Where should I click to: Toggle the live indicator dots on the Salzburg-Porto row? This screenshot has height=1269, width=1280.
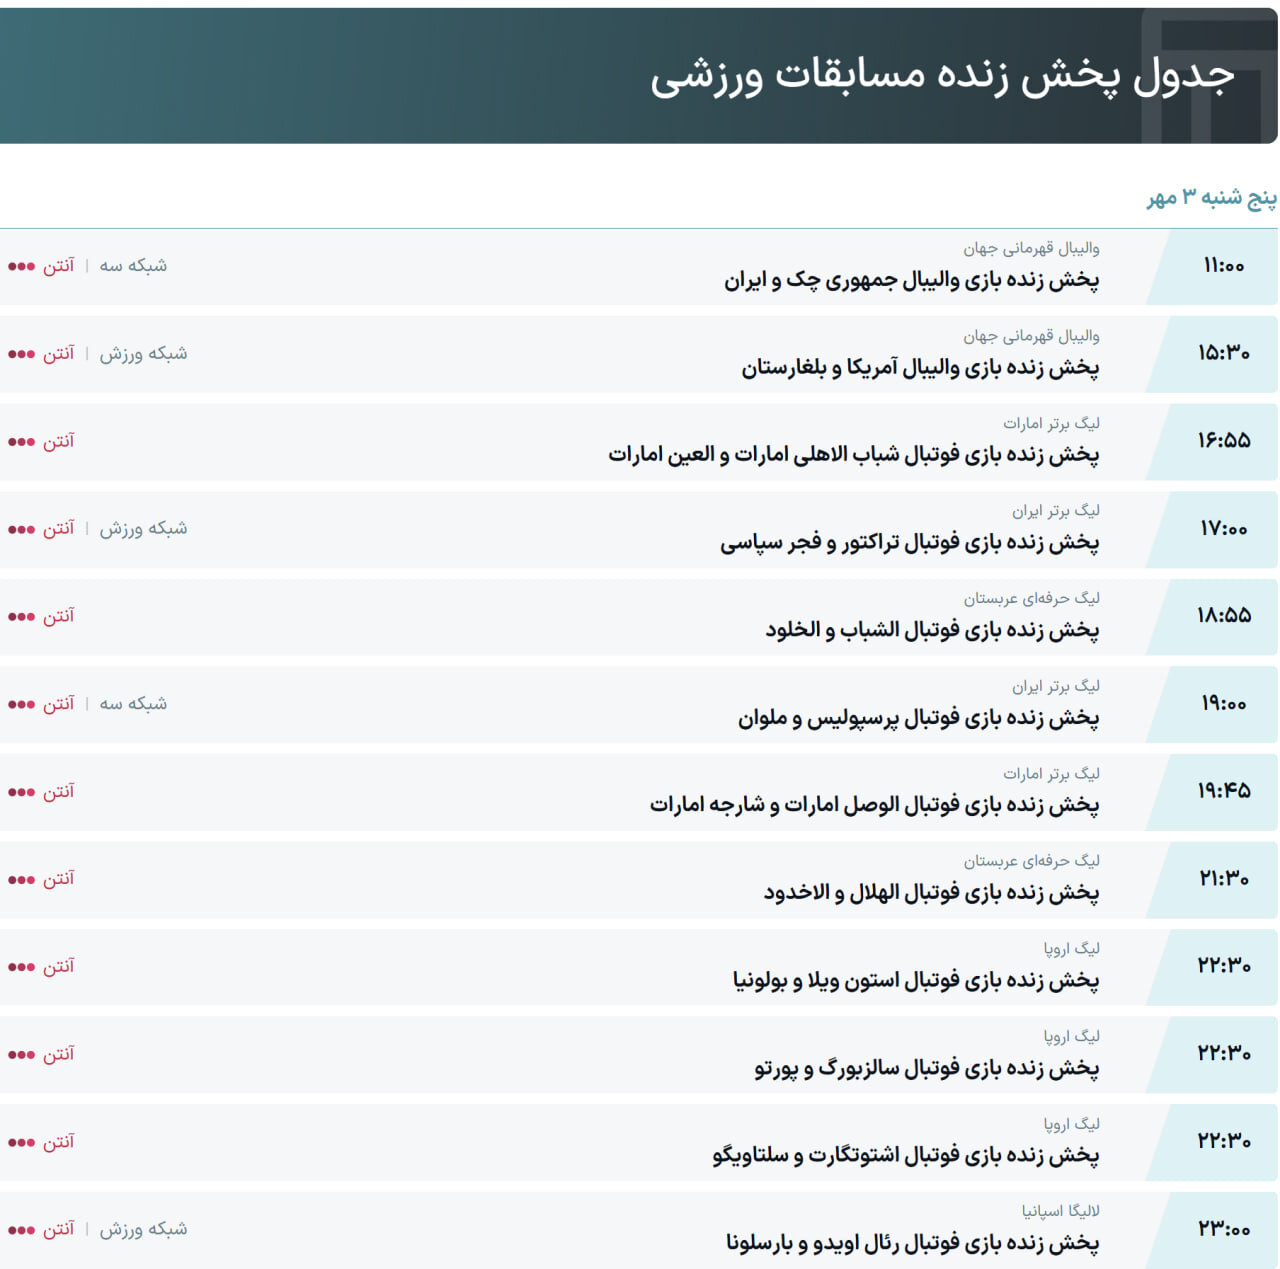[x=21, y=1053]
